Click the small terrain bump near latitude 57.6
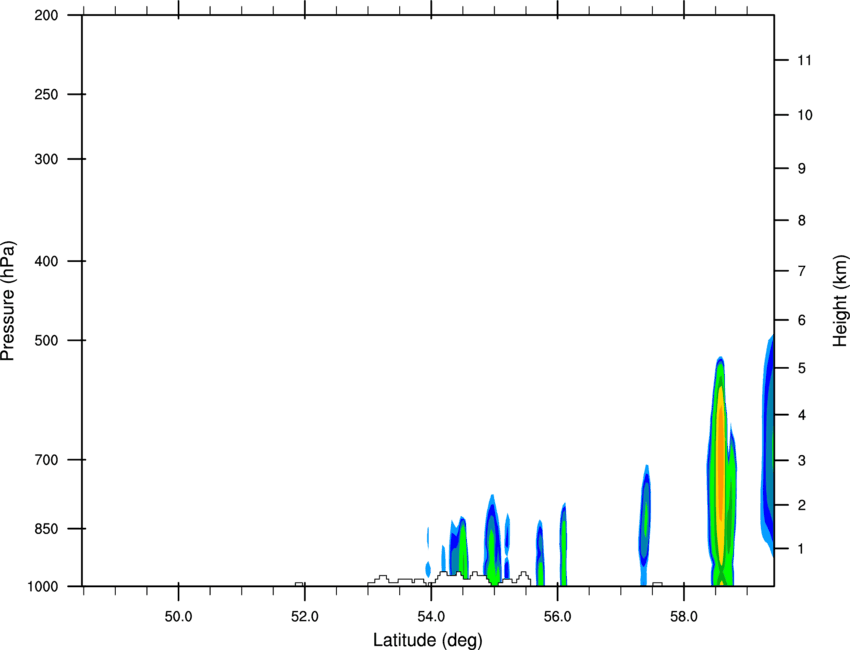 coord(657,584)
